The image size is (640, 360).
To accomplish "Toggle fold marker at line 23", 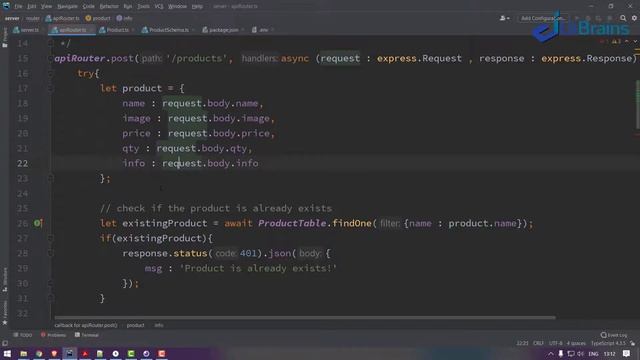I will tap(51, 178).
